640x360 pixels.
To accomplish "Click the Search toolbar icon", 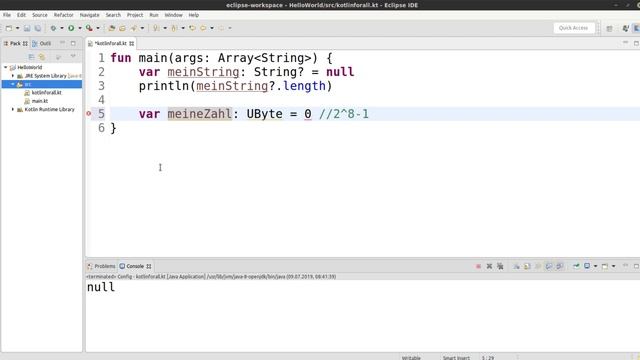I will coord(133,28).
